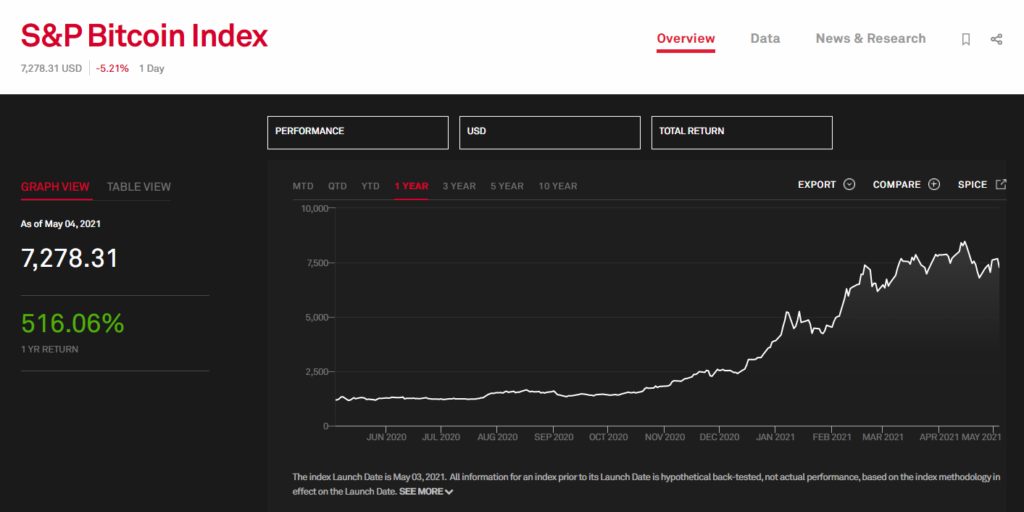Click the As of May 04, 2021 text

point(61,223)
